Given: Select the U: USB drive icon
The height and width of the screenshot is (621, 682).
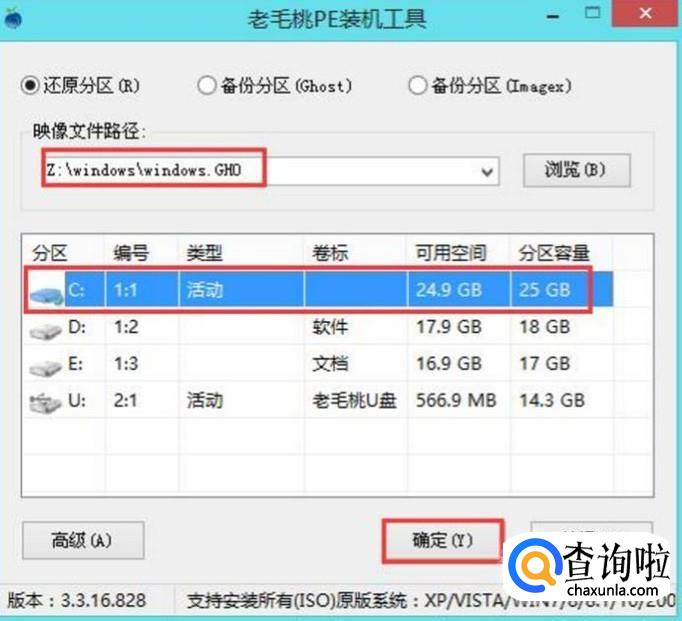Looking at the screenshot, I should pos(46,403).
